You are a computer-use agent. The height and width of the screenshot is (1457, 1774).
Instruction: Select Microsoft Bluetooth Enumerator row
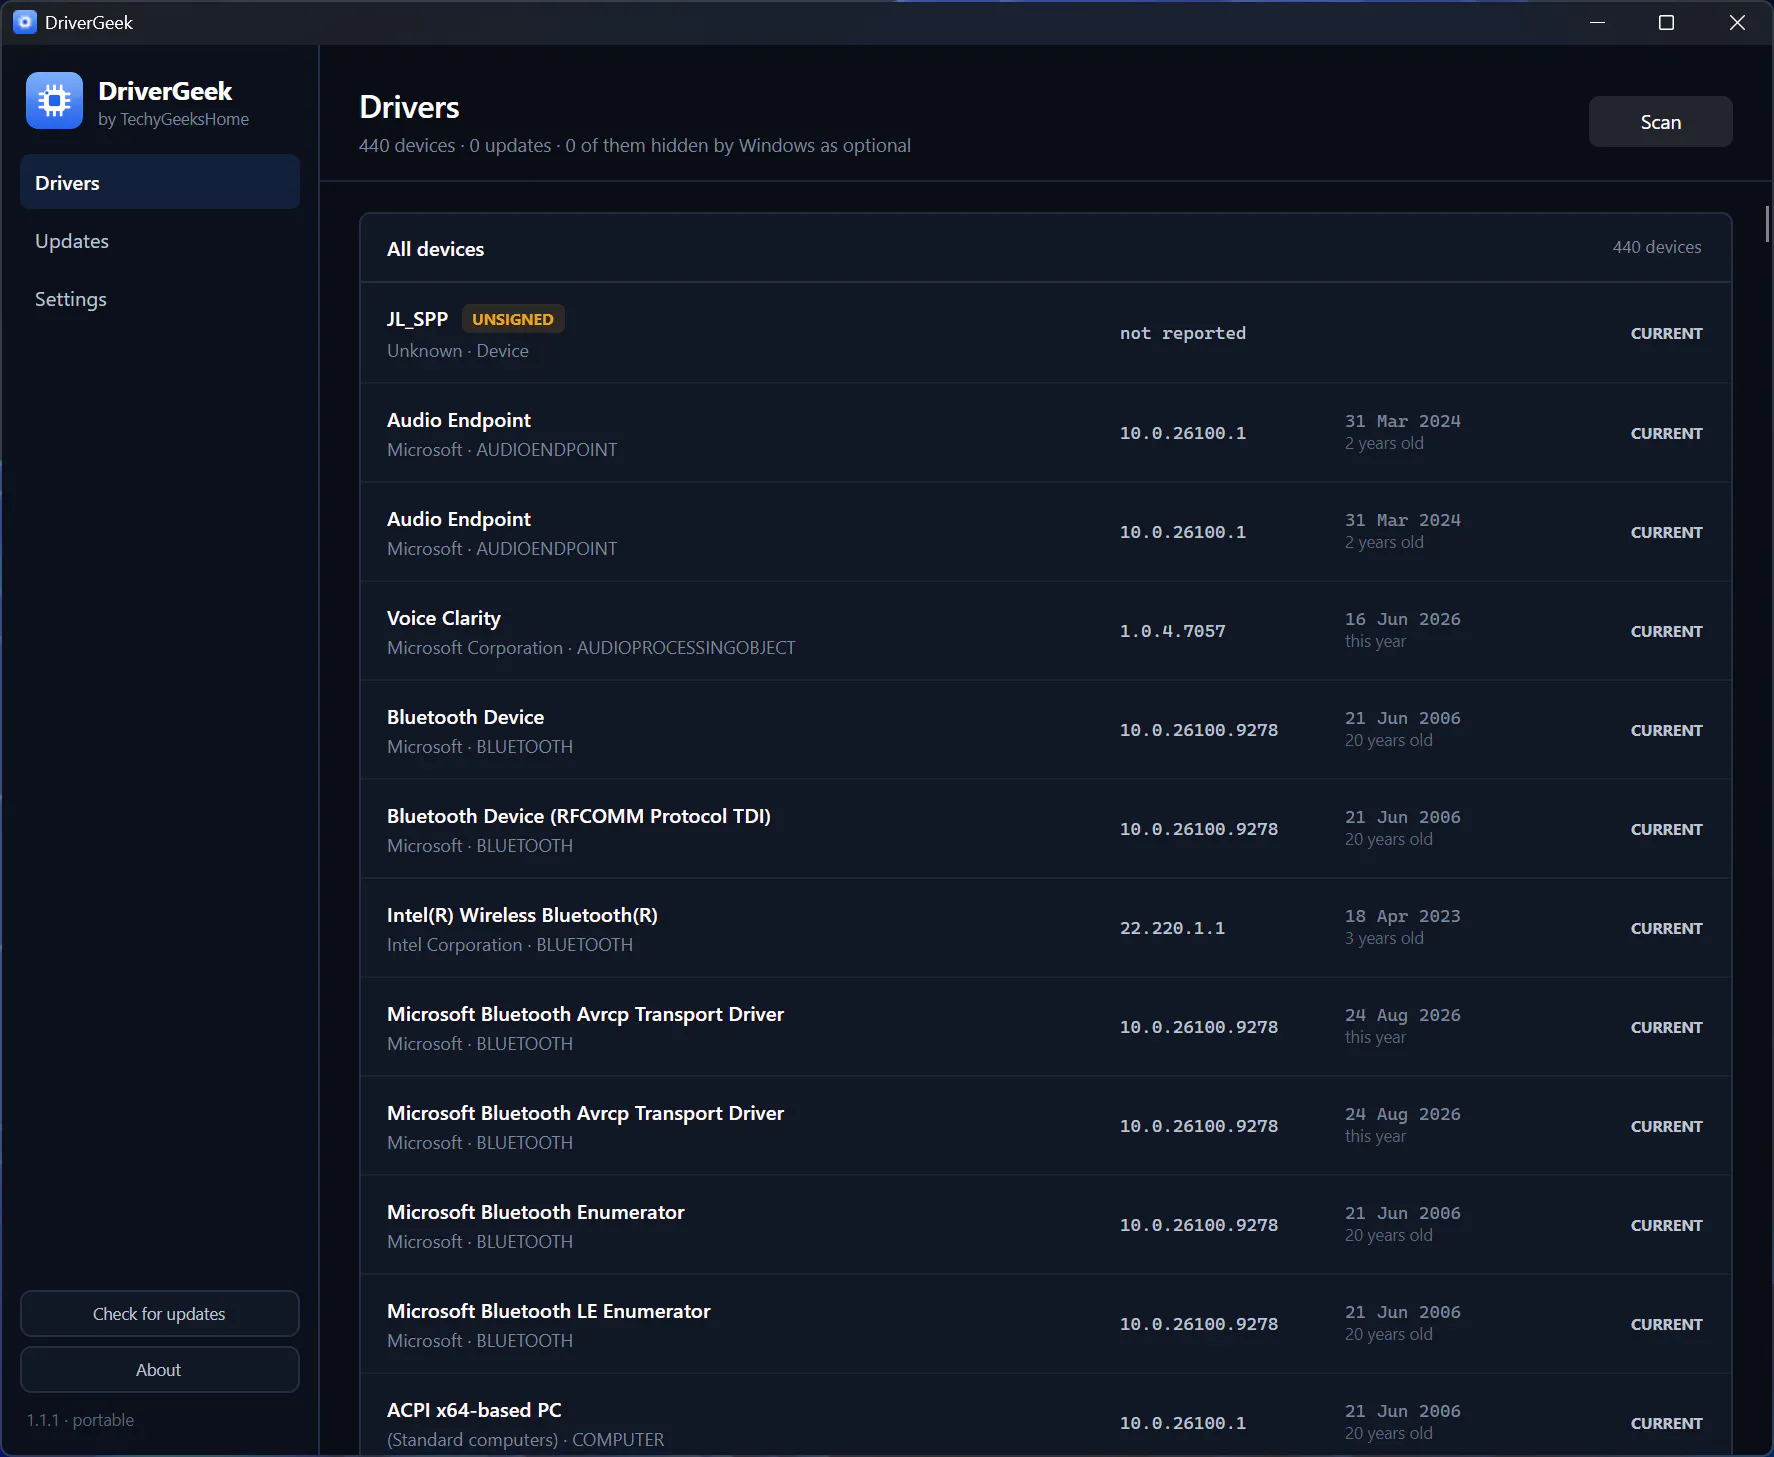coord(1045,1226)
